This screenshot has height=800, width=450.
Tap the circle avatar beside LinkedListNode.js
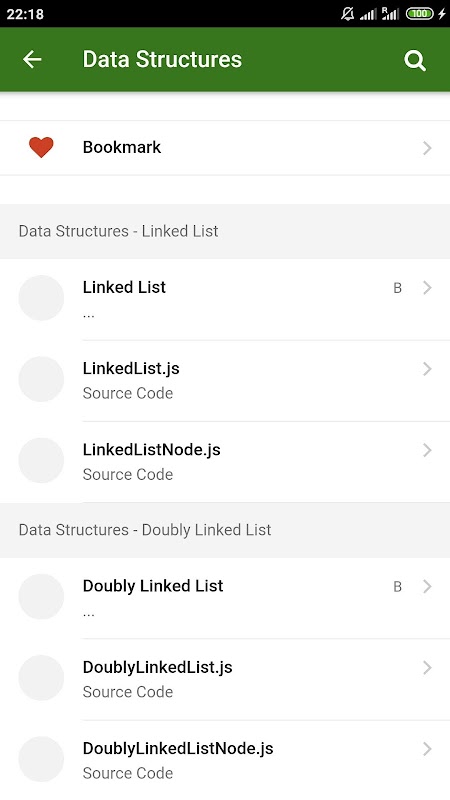tap(41, 460)
